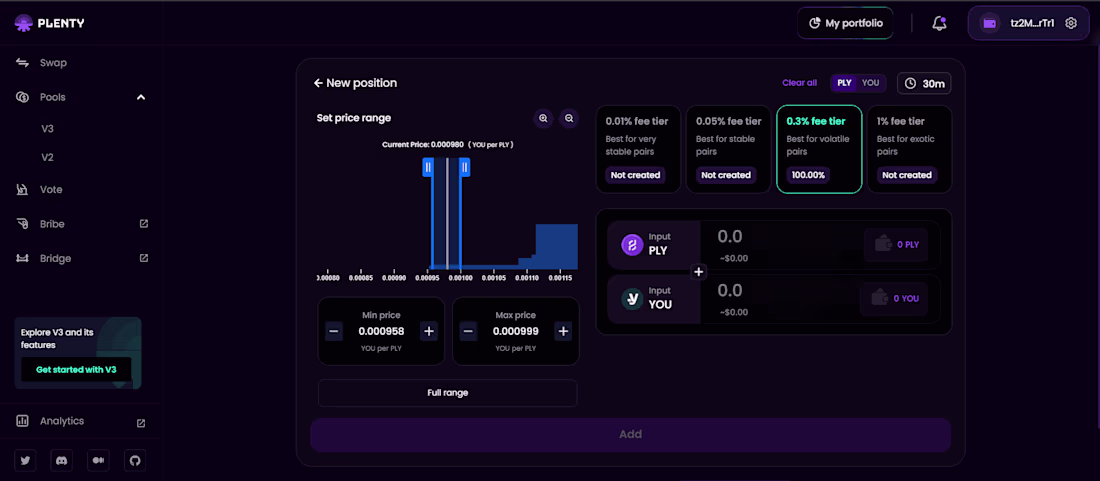Edit the Min price value 0.000958

tap(381, 332)
